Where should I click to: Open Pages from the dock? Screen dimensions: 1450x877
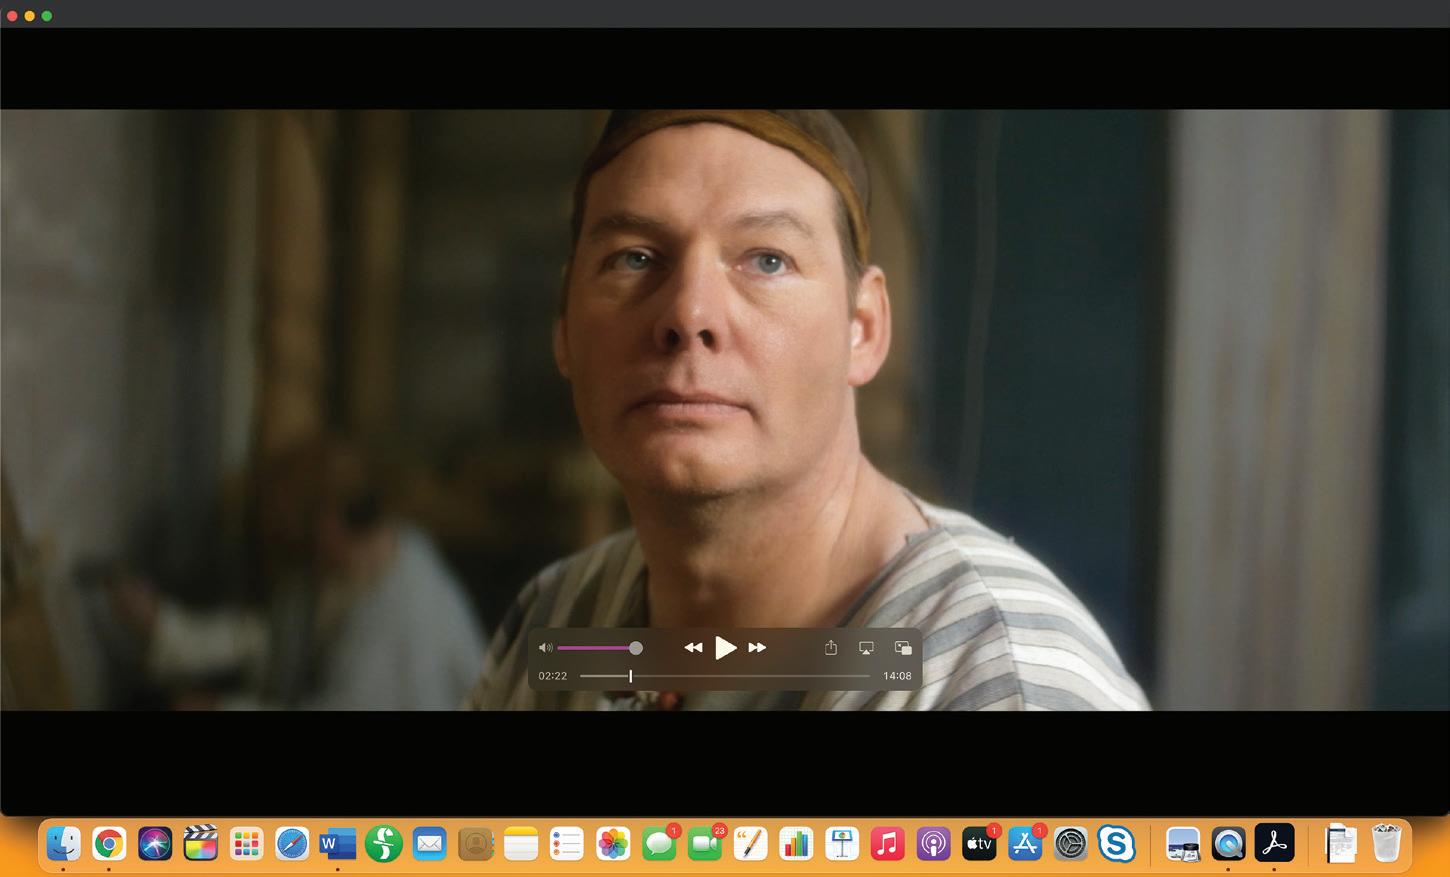tap(750, 845)
